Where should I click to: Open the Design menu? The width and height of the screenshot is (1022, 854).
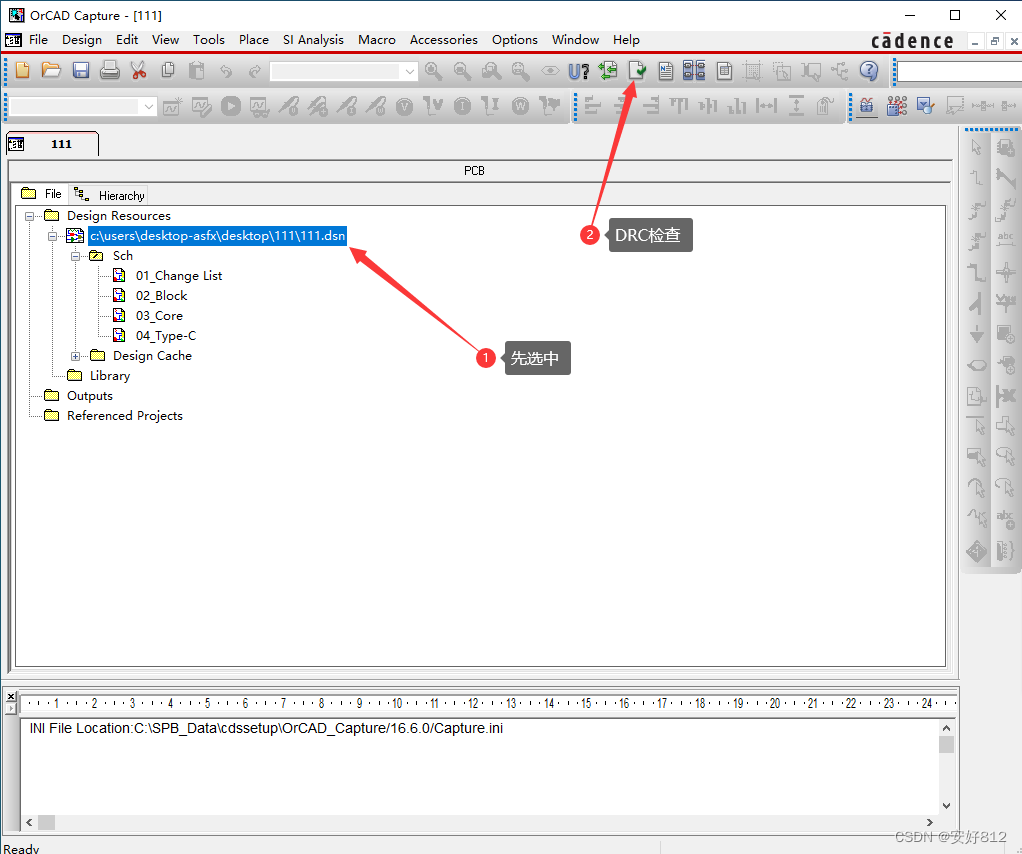point(82,40)
